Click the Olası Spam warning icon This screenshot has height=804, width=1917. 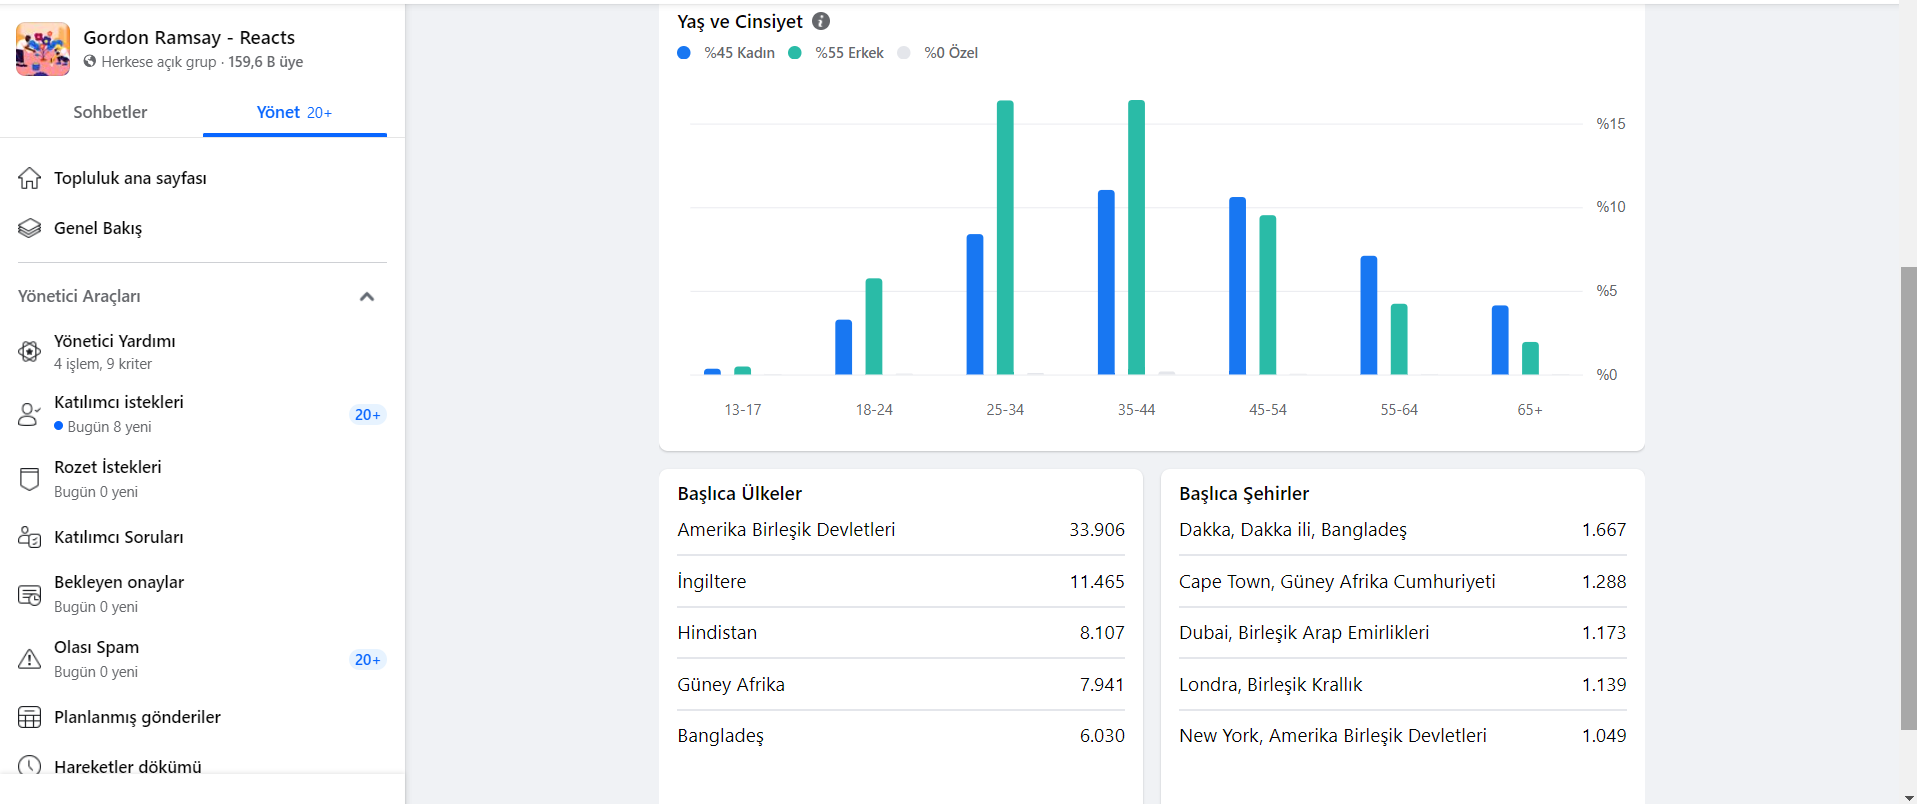(30, 659)
